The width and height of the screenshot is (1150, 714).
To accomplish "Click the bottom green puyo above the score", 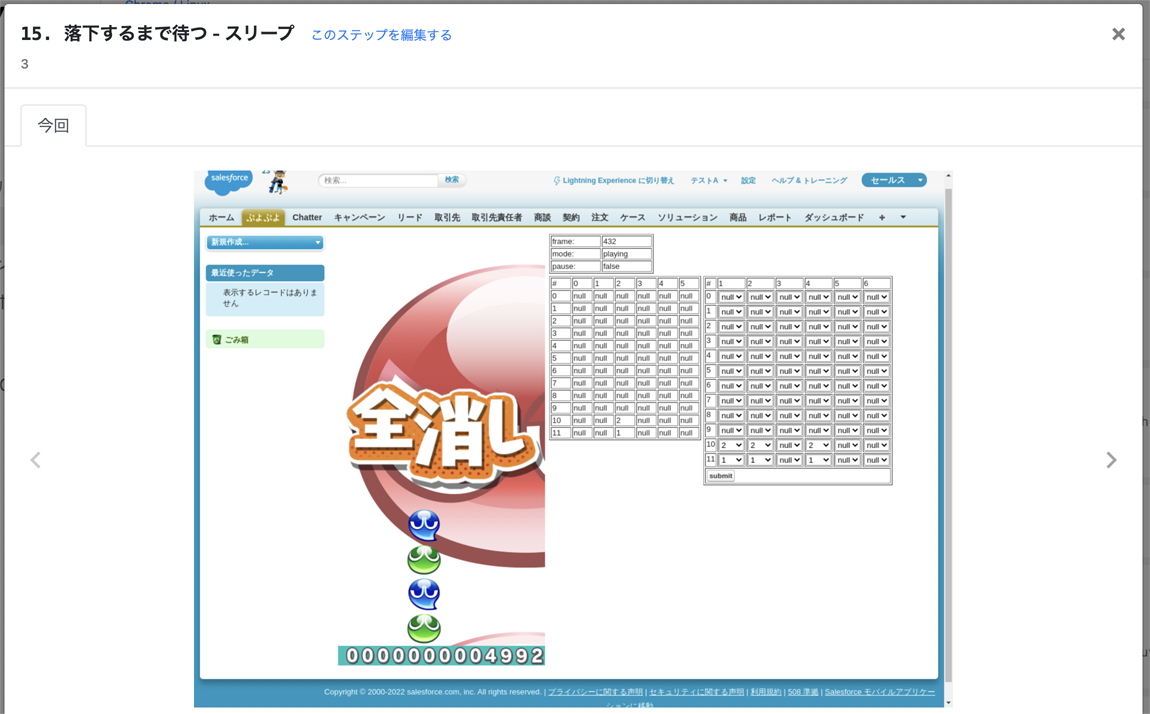I will coord(424,628).
